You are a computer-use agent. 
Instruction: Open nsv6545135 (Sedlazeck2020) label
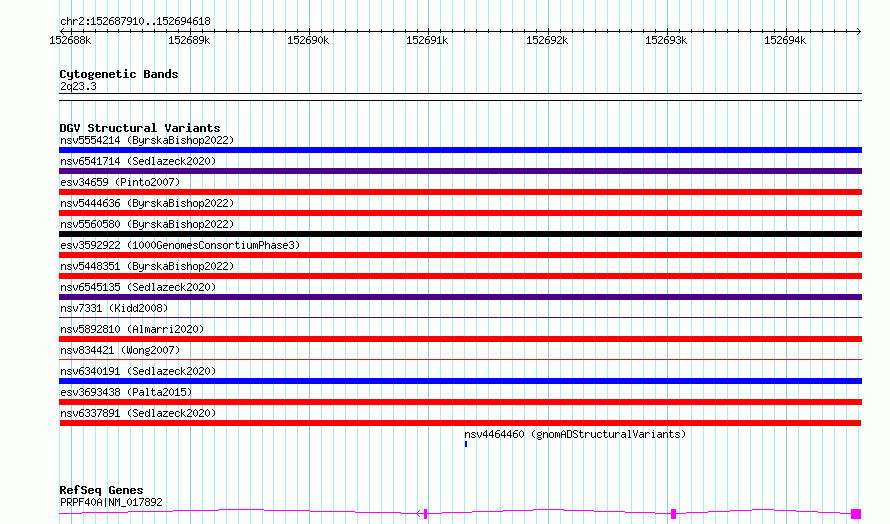tap(138, 287)
